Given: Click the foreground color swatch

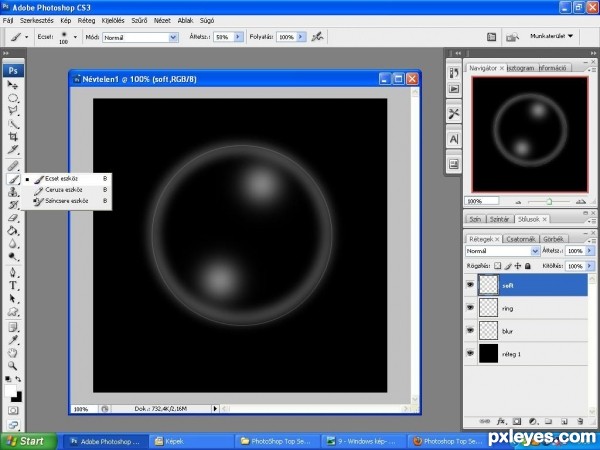Looking at the screenshot, I should (10, 391).
